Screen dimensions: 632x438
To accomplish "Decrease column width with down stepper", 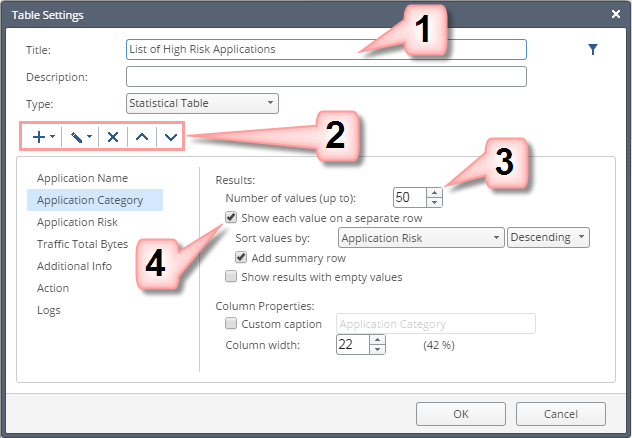I will point(377,349).
